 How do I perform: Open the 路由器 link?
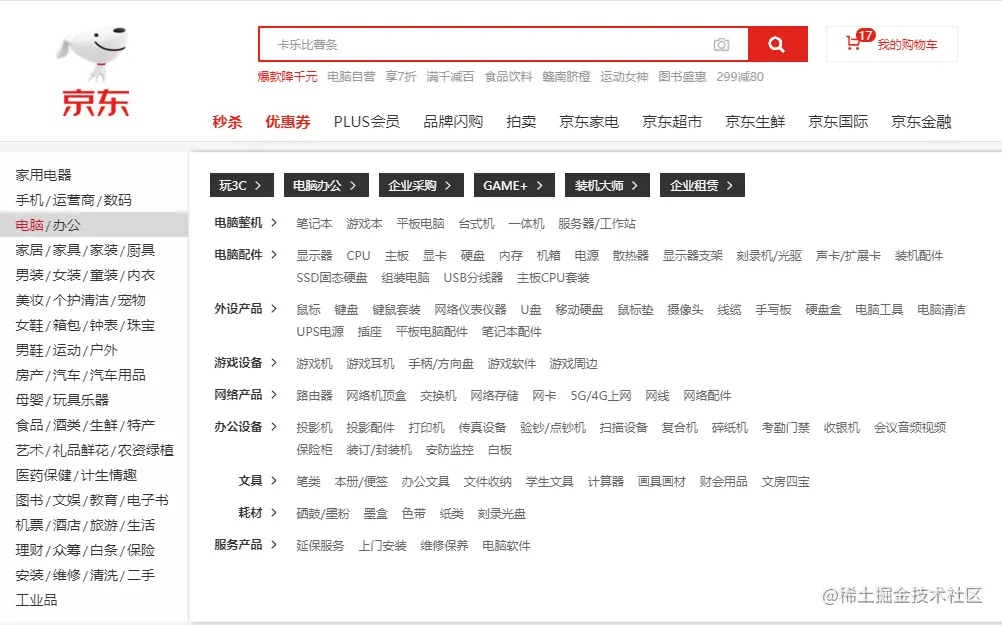click(314, 396)
